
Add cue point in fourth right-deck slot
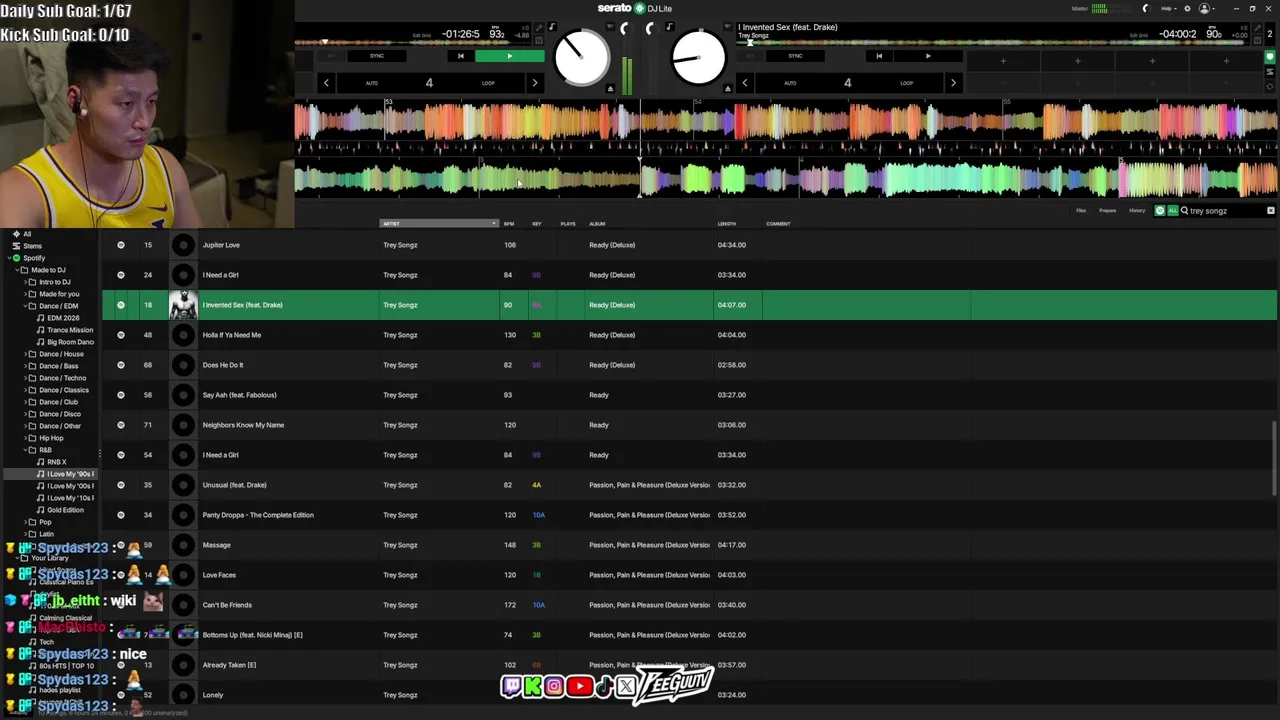1226,61
